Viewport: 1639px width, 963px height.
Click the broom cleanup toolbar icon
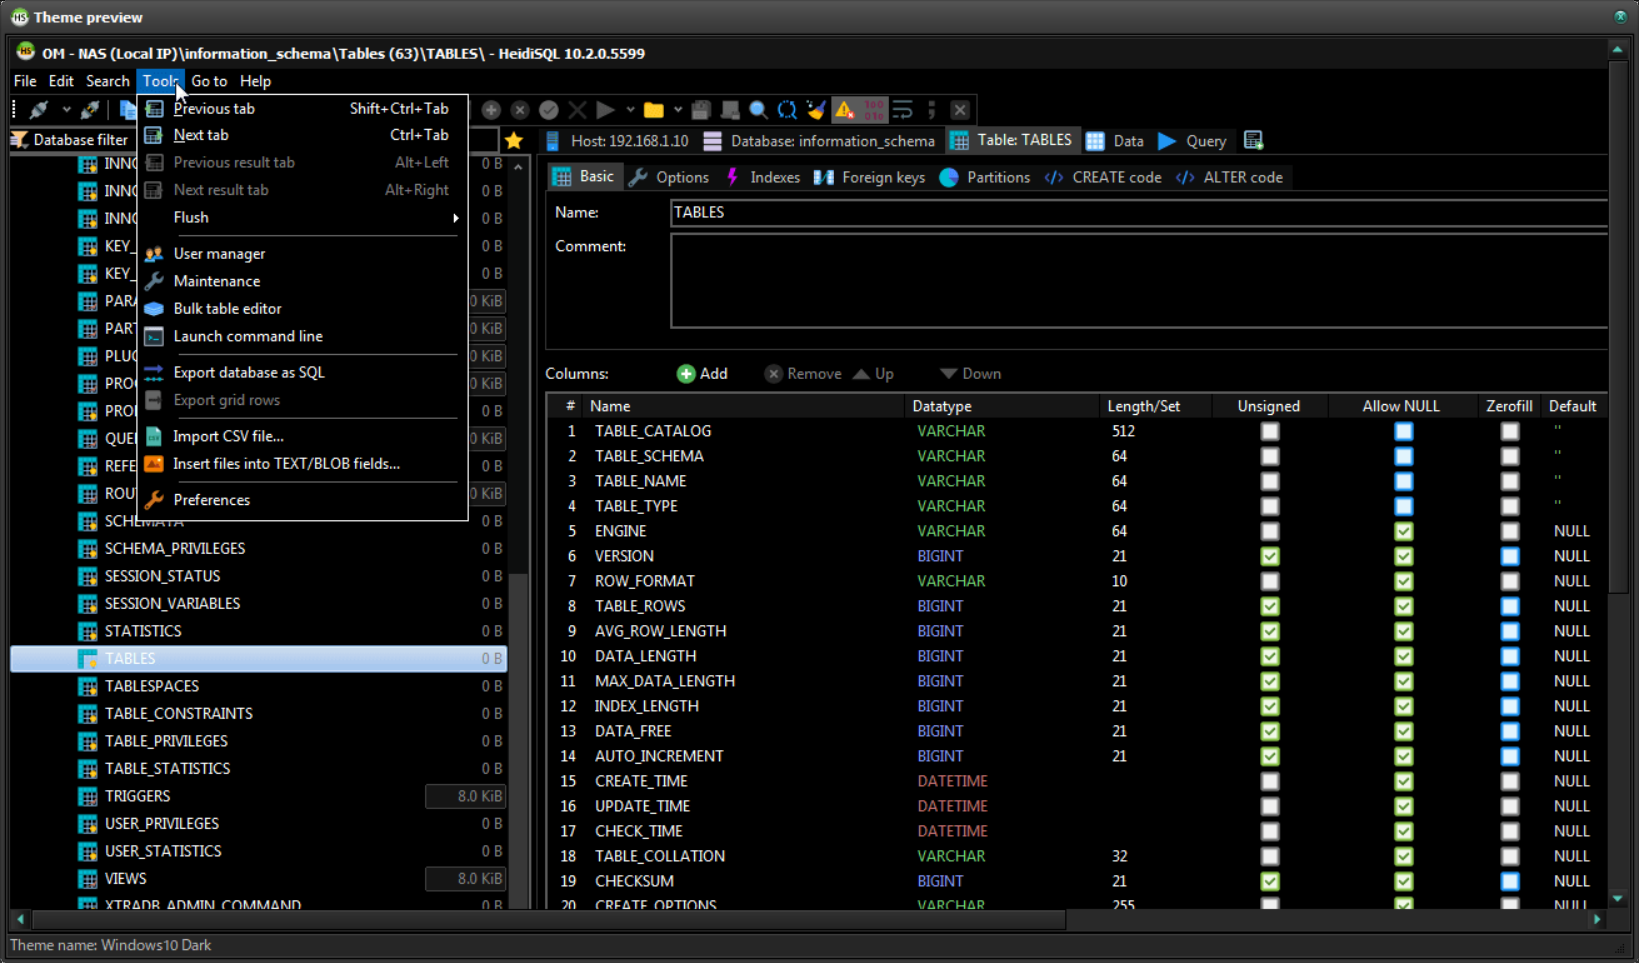click(x=816, y=109)
